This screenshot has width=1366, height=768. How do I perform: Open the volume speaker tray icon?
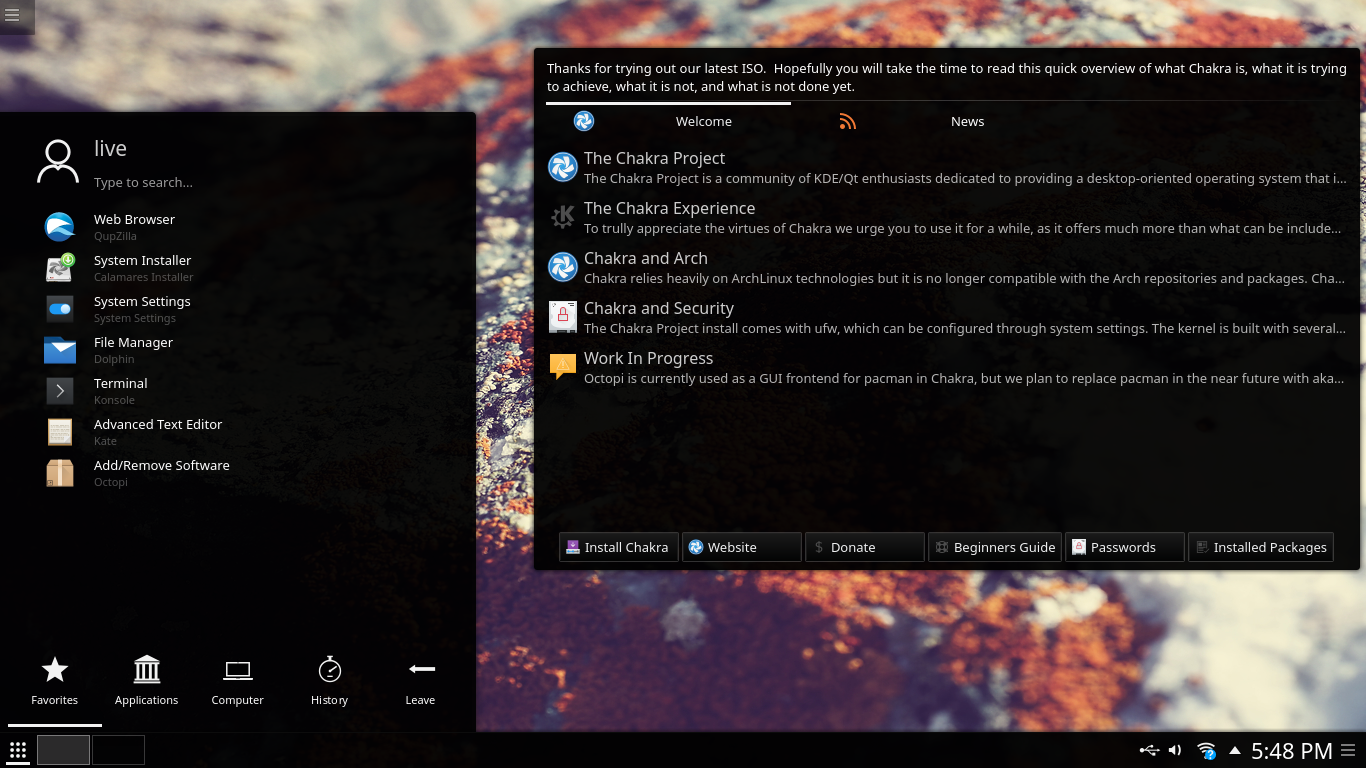tap(1175, 750)
